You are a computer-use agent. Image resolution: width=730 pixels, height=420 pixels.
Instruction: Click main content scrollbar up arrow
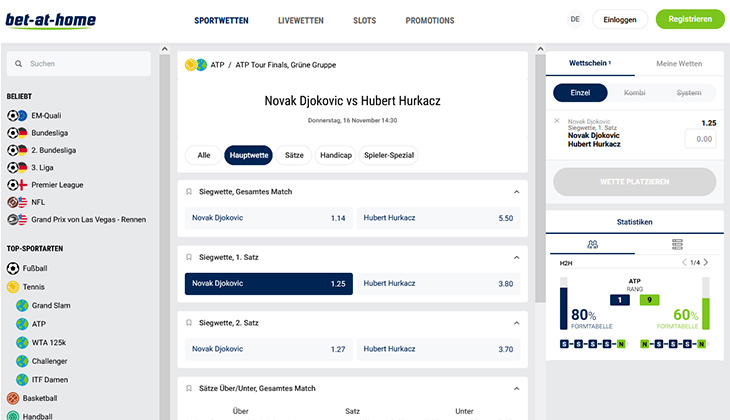click(x=540, y=49)
